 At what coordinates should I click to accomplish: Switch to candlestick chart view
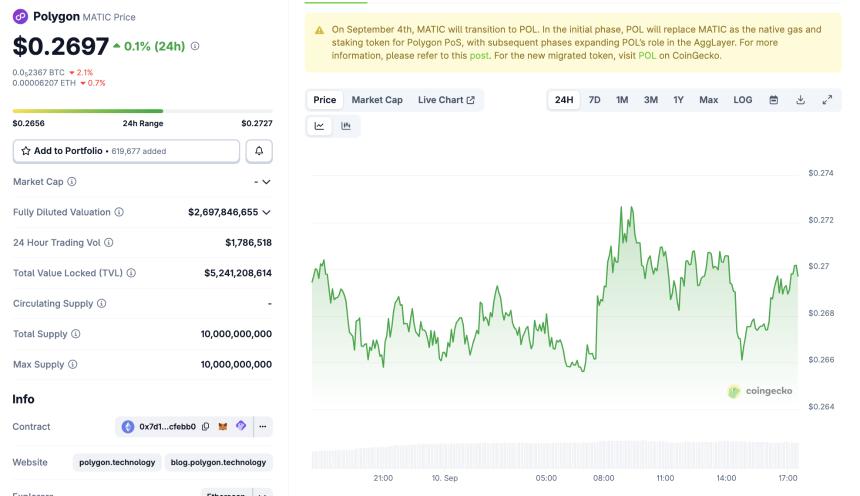point(346,126)
